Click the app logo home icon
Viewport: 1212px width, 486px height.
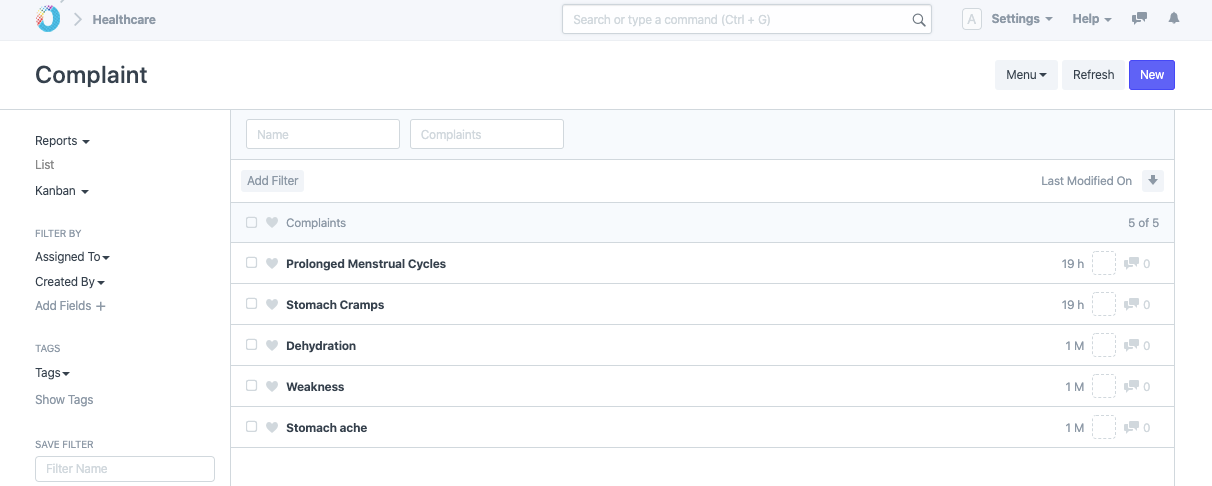pyautogui.click(x=47, y=19)
